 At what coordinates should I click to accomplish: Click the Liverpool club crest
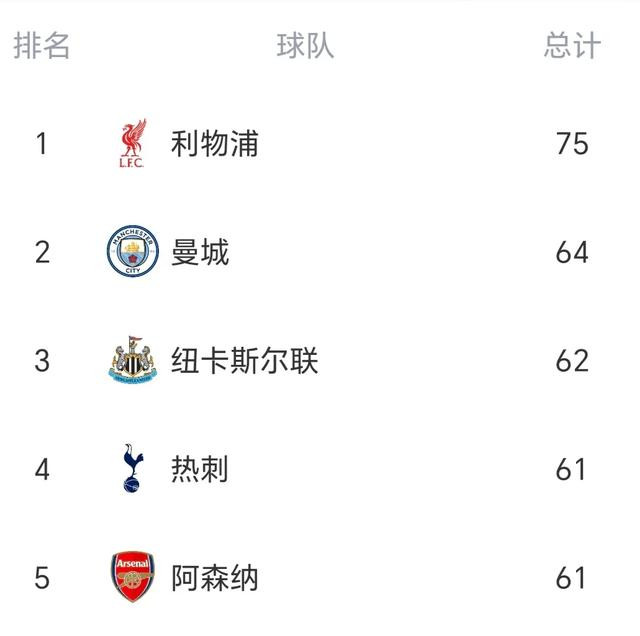click(x=132, y=144)
